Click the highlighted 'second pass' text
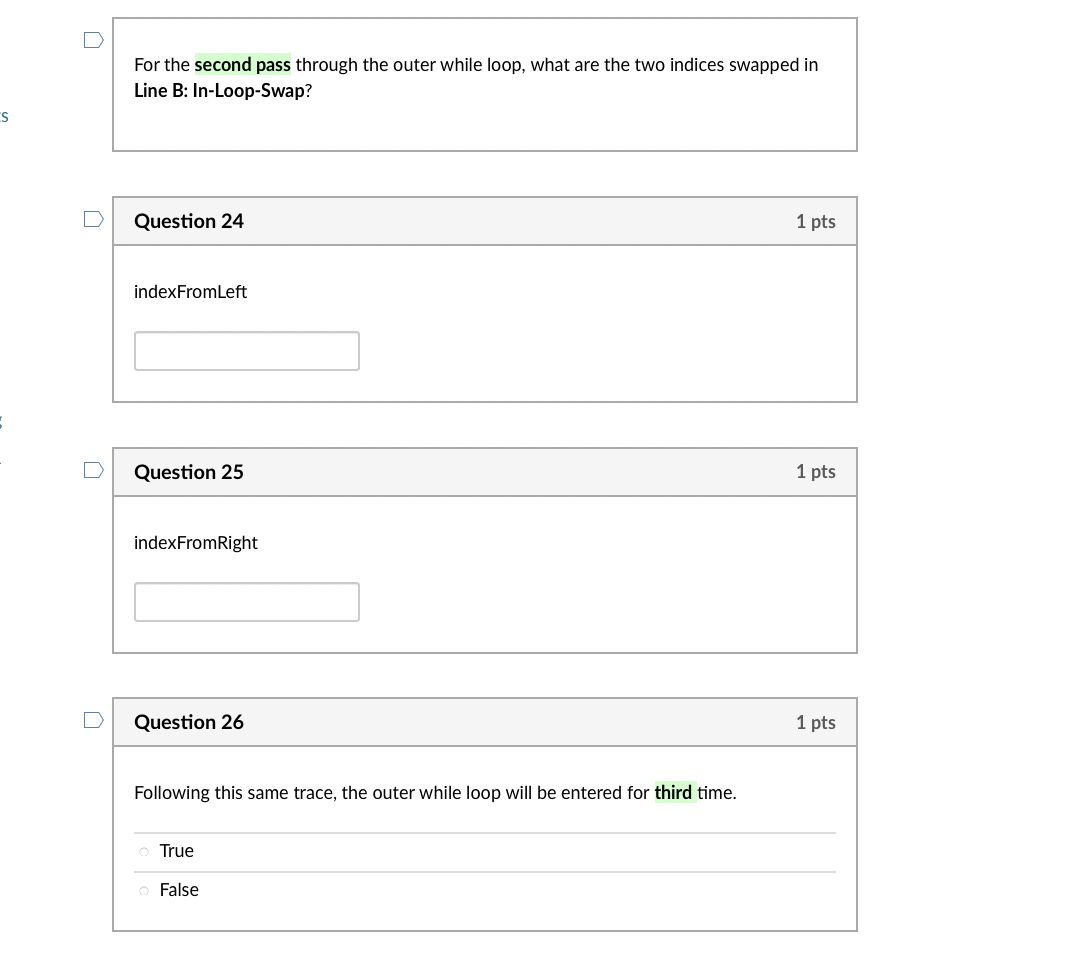1082x962 pixels. 242,65
